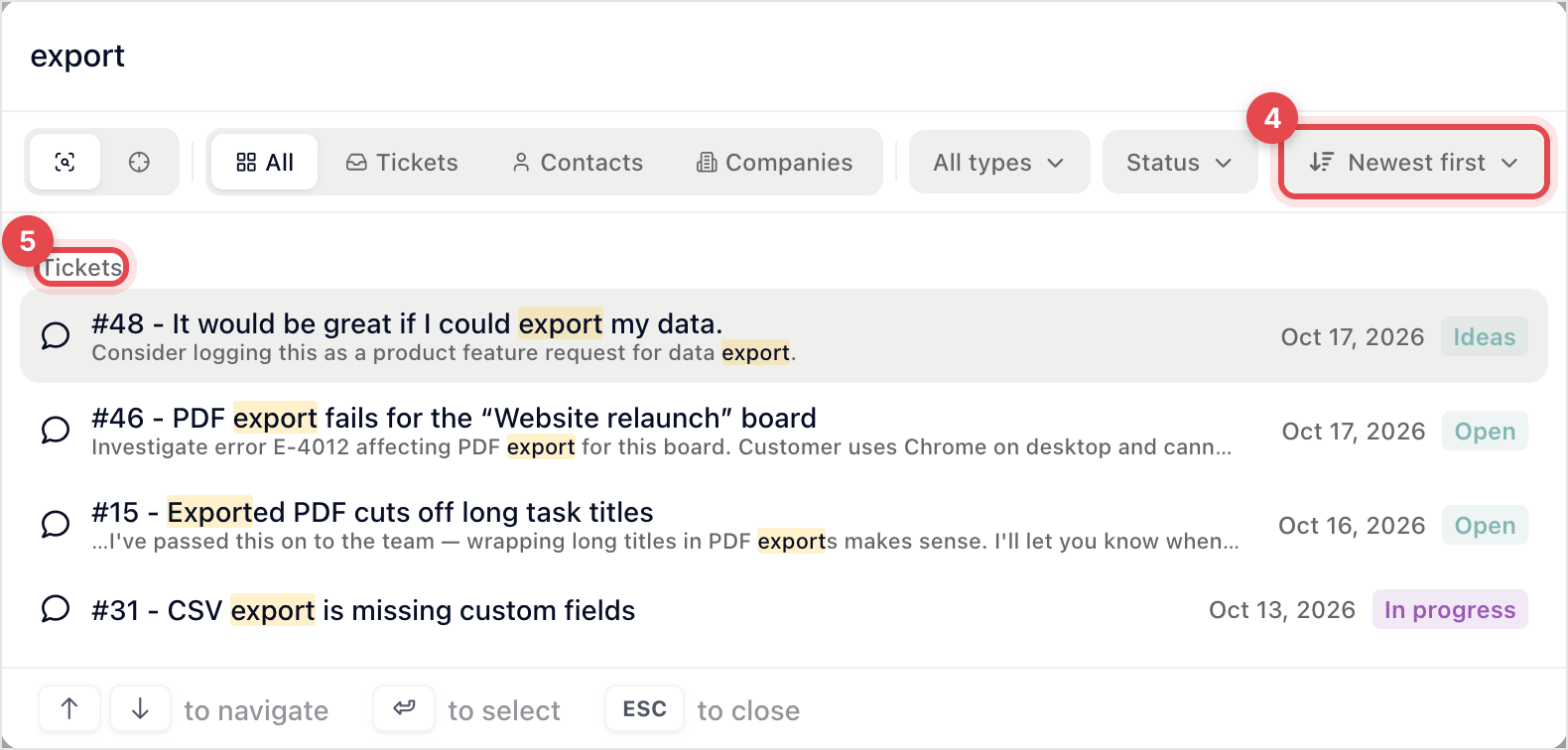The height and width of the screenshot is (750, 1568).
Task: Select the scan-focus search mode icon
Action: tap(65, 162)
